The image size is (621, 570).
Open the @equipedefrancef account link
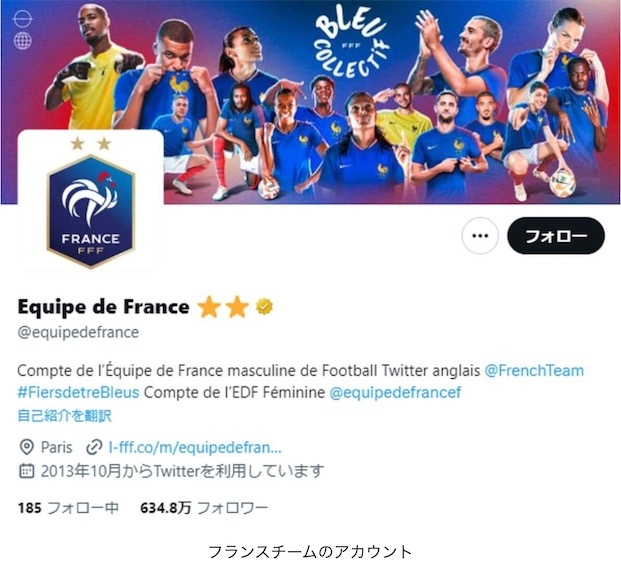395,393
